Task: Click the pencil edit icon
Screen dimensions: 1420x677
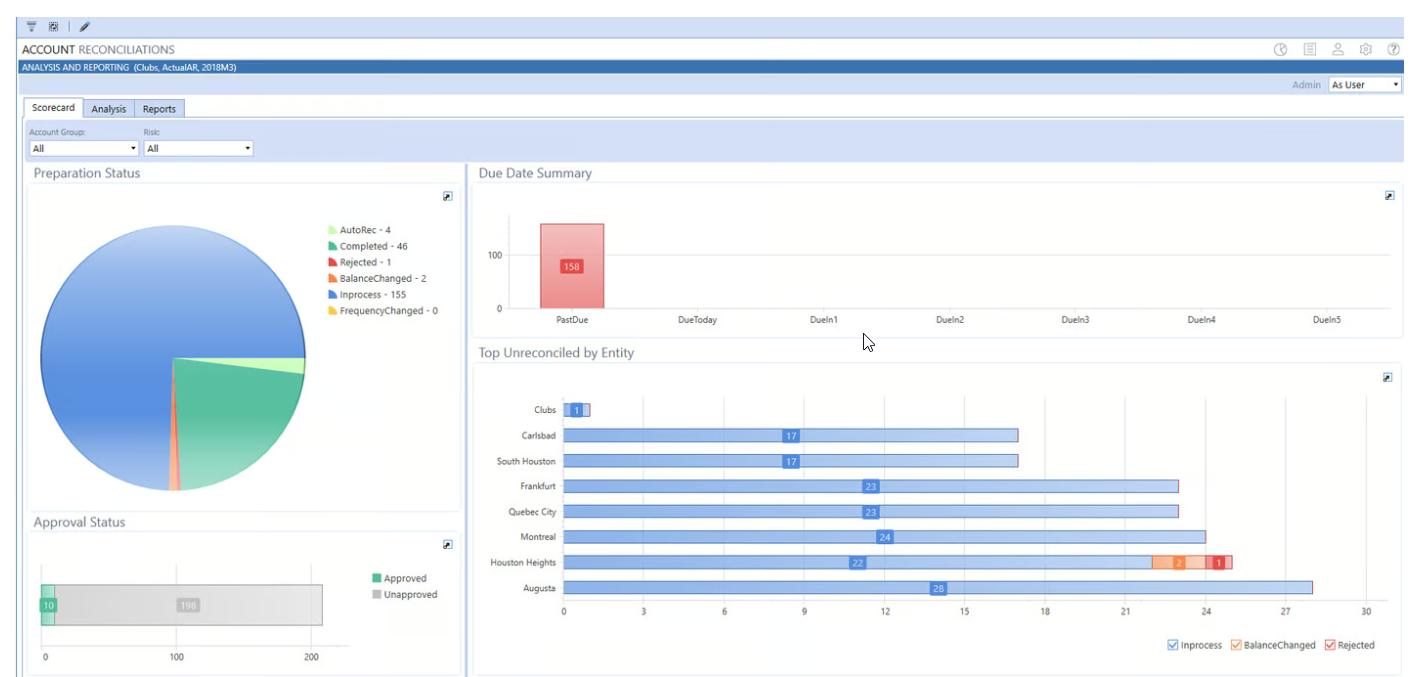Action: [x=84, y=27]
